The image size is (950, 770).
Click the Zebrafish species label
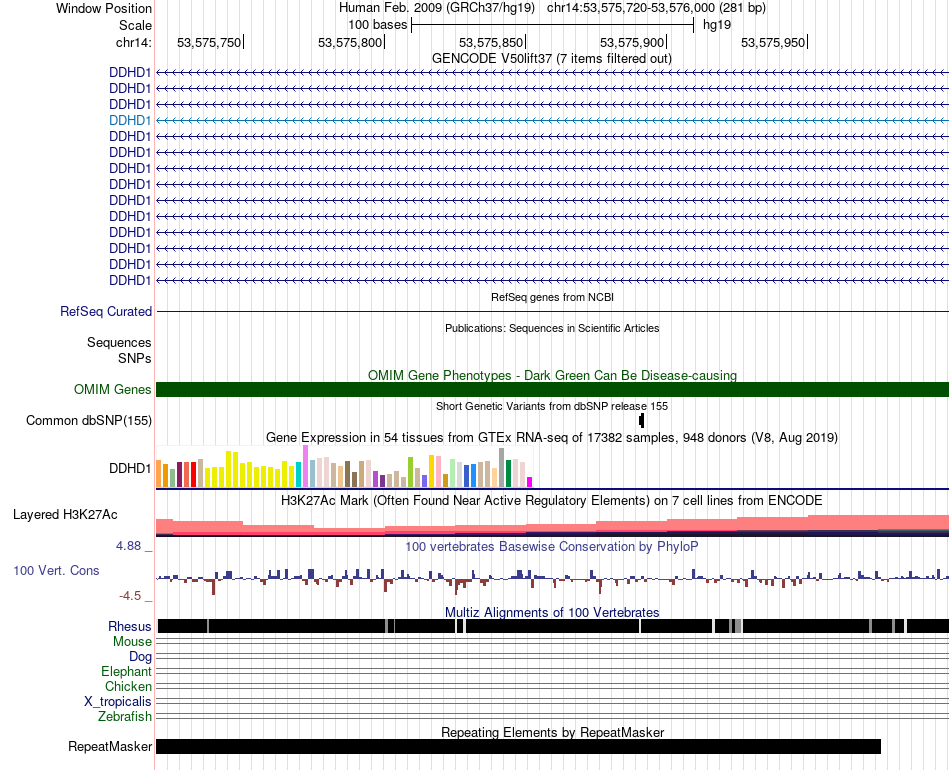[x=125, y=716]
